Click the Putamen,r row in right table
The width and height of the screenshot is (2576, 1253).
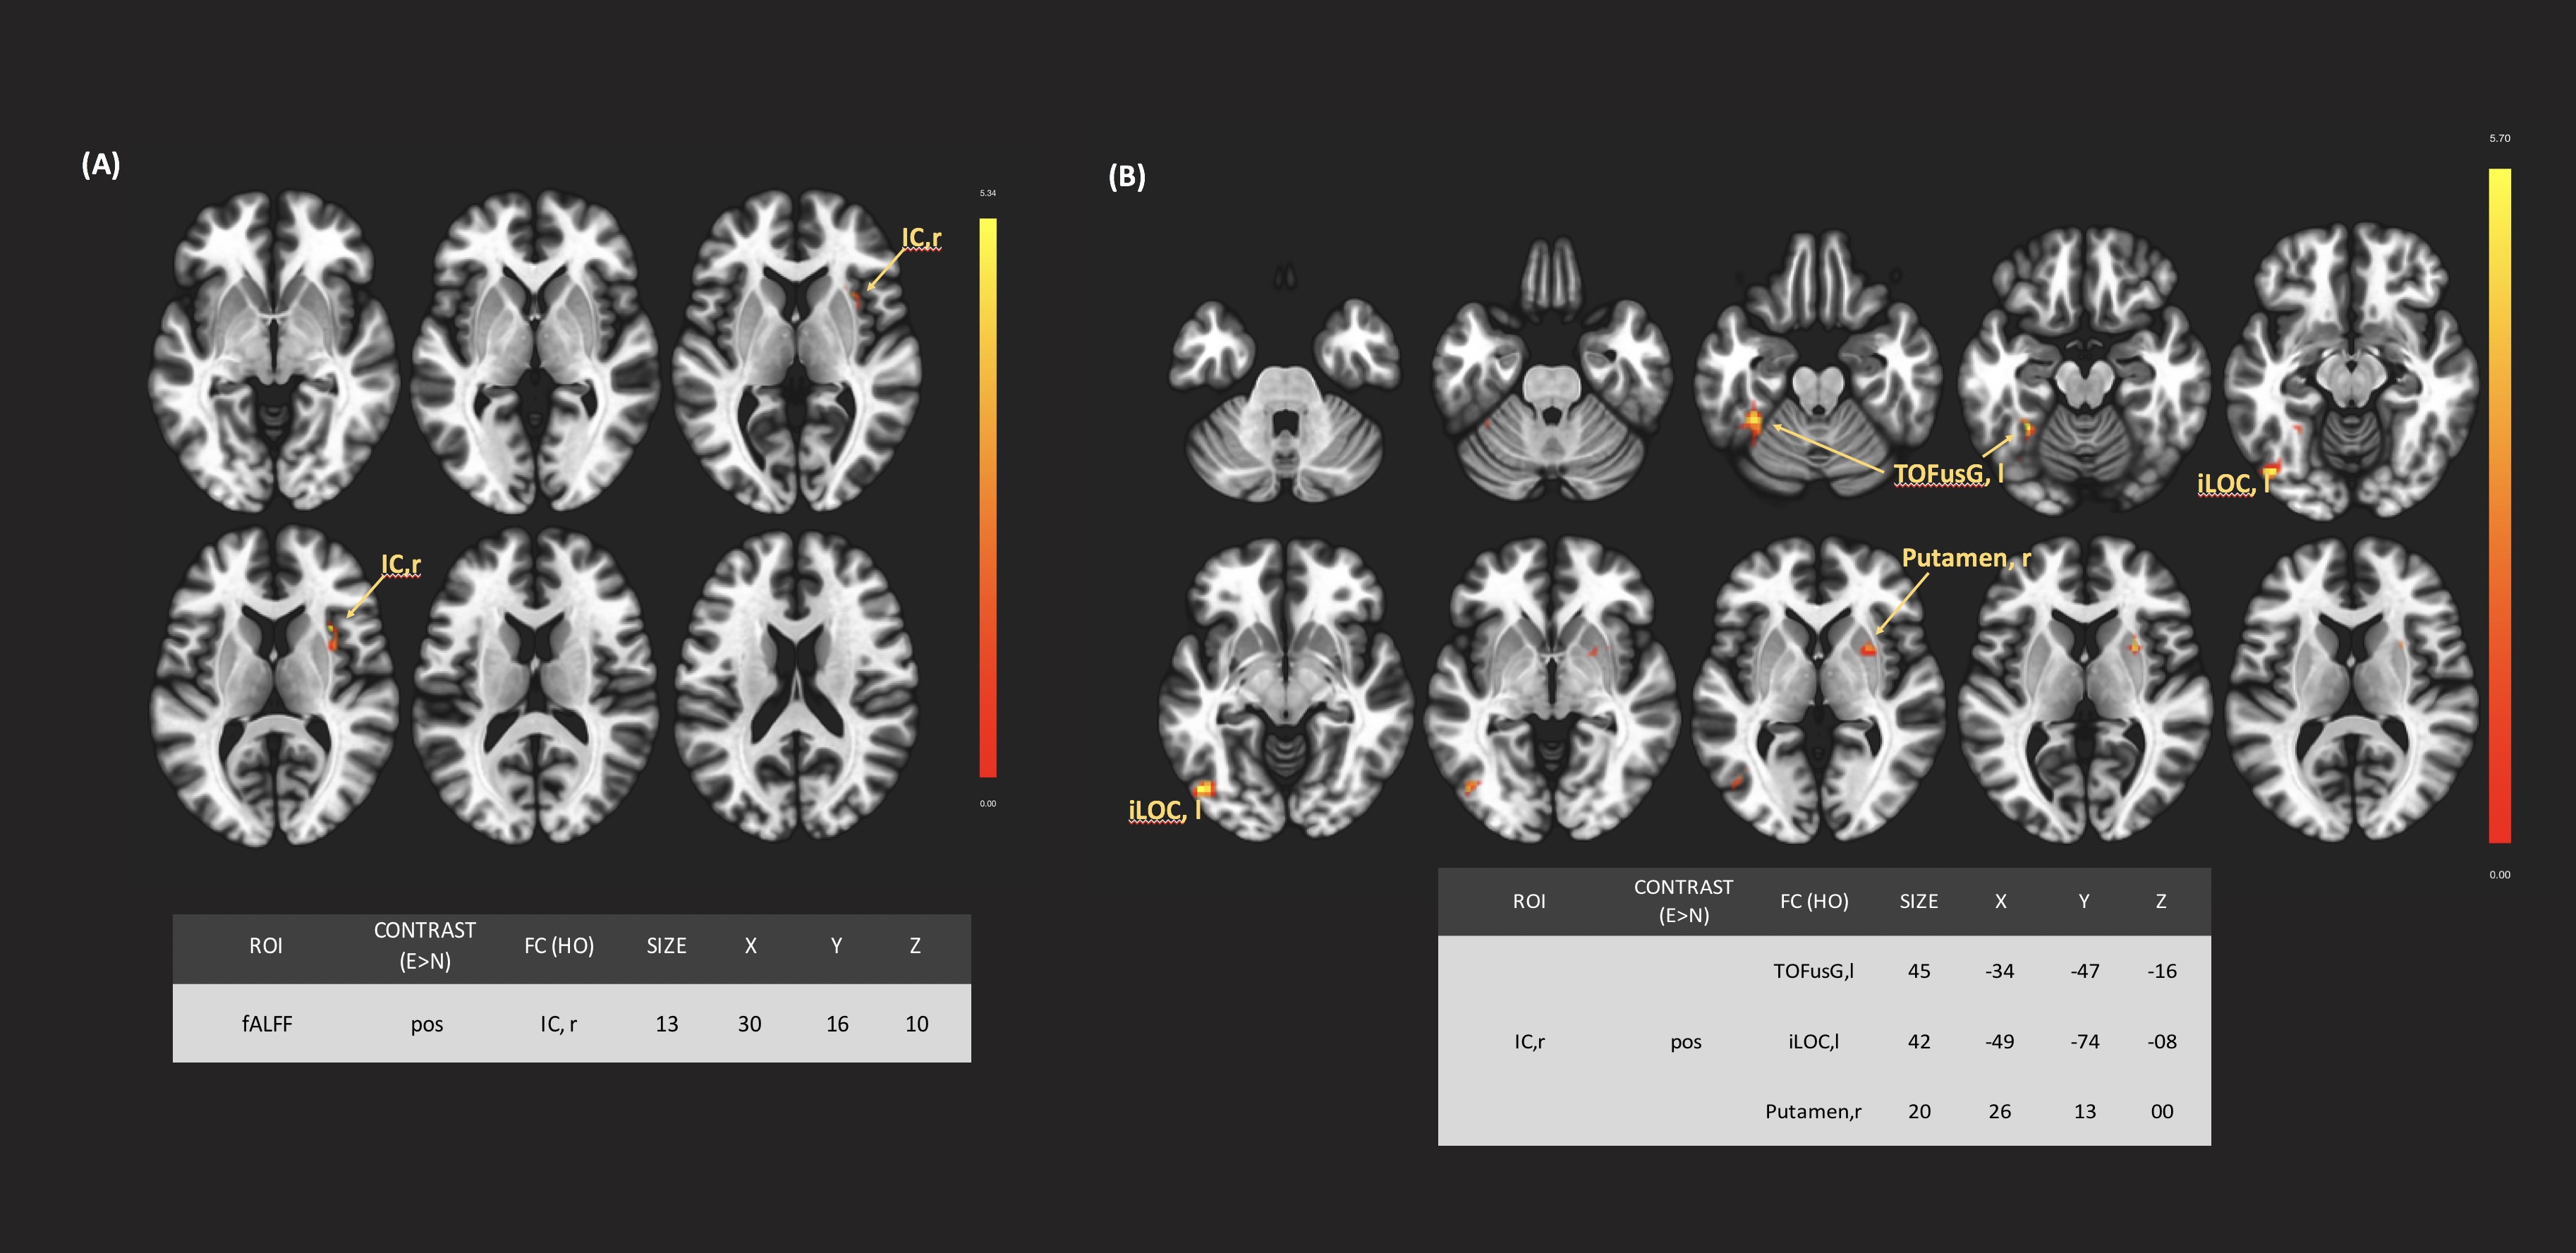click(1813, 1111)
